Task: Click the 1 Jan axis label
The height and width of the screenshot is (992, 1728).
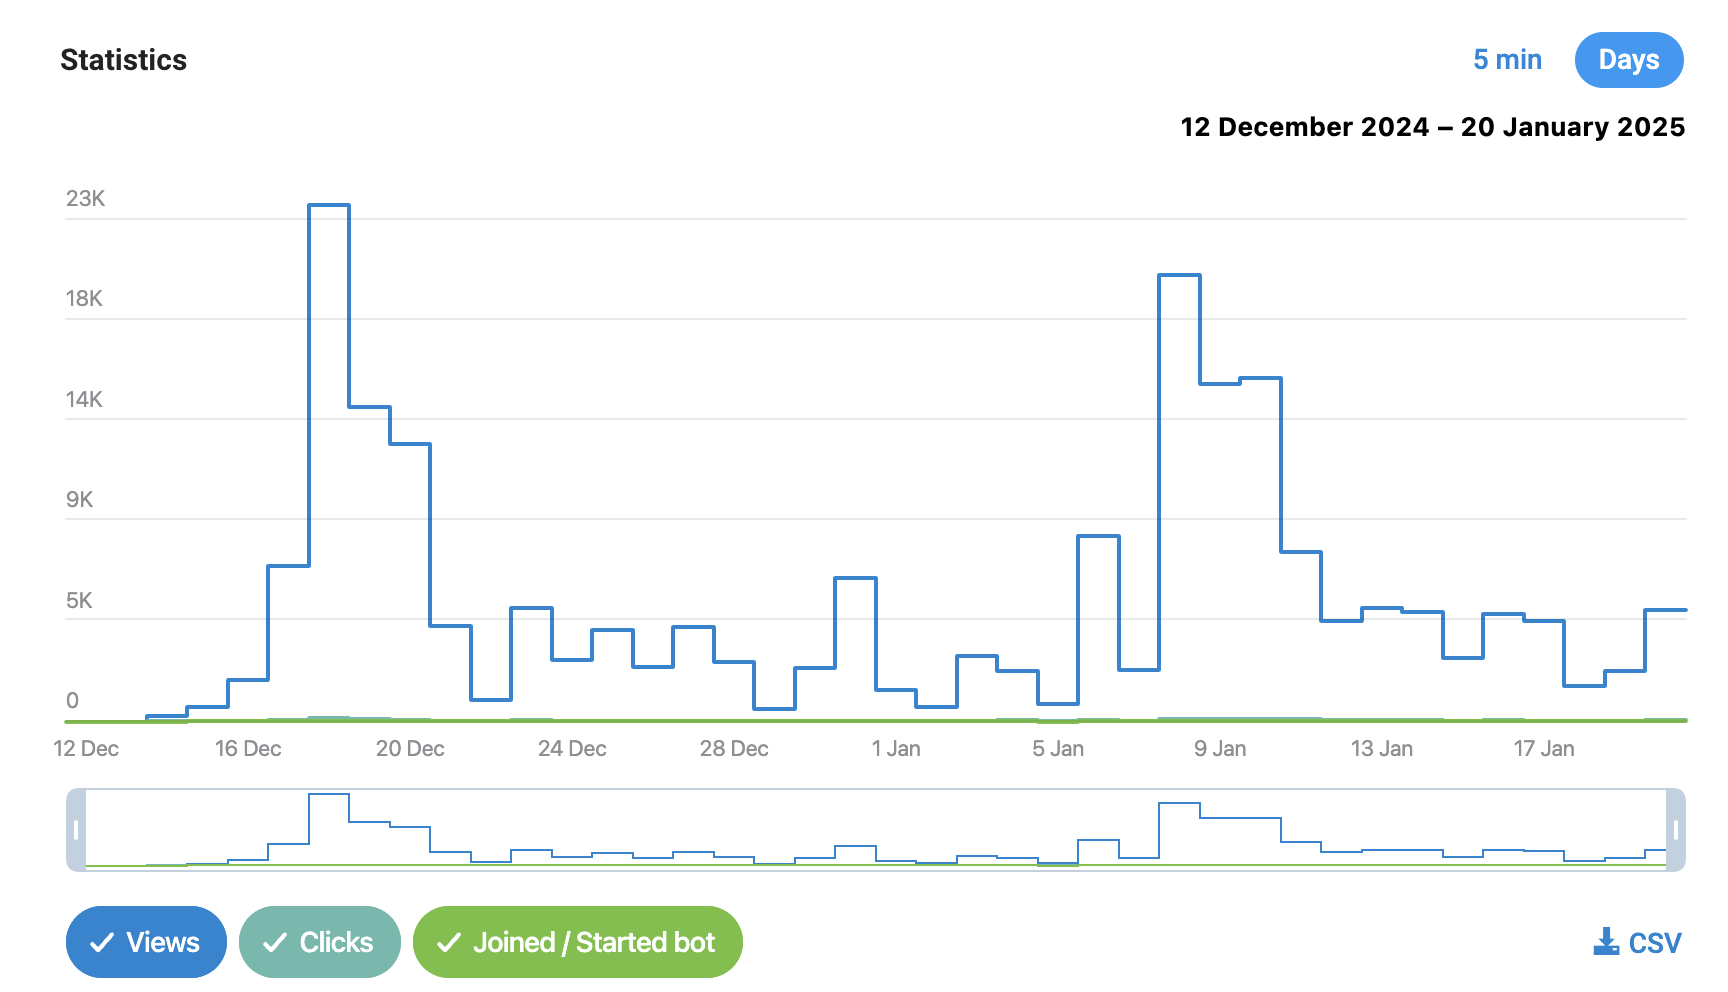Action: [896, 748]
